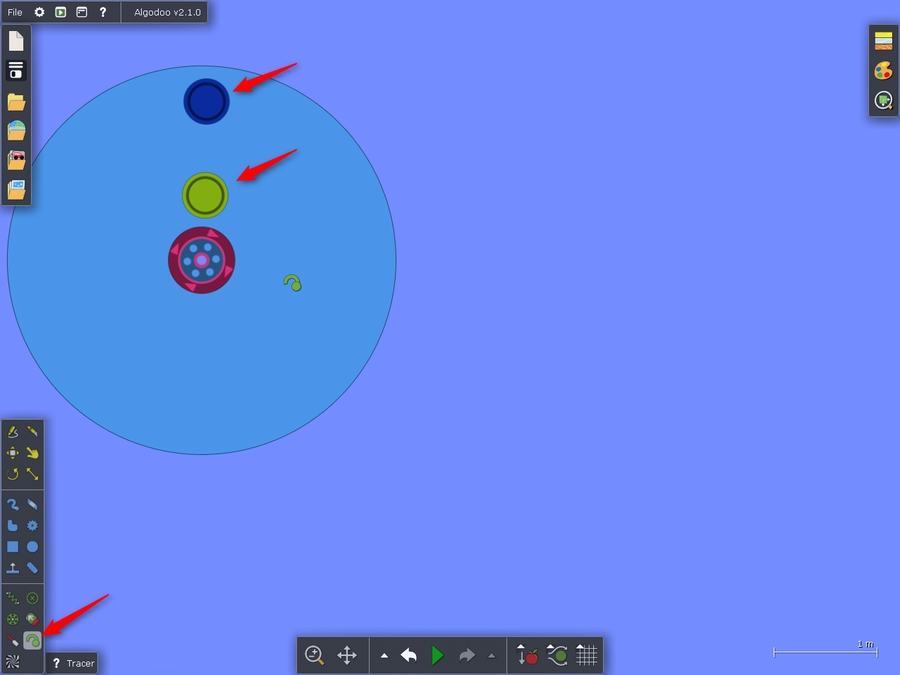Image resolution: width=900 pixels, height=675 pixels.
Task: Select the Circle tool
Action: 33,547
